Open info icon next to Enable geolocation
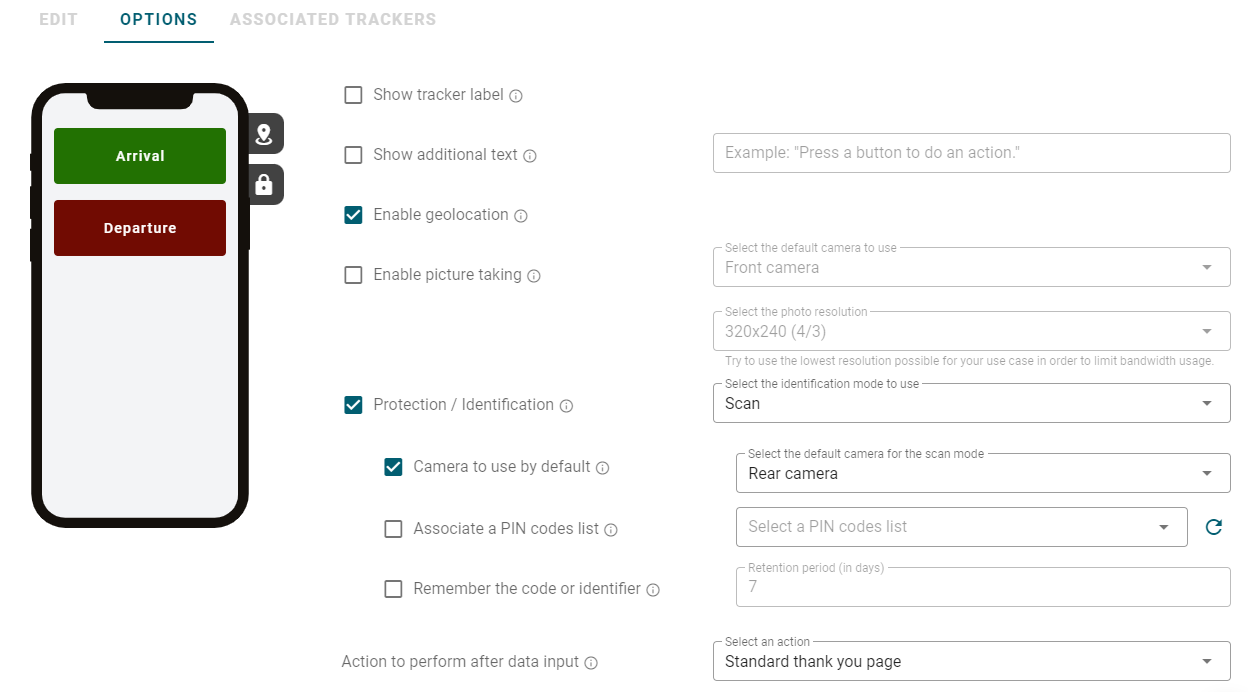 click(x=521, y=216)
